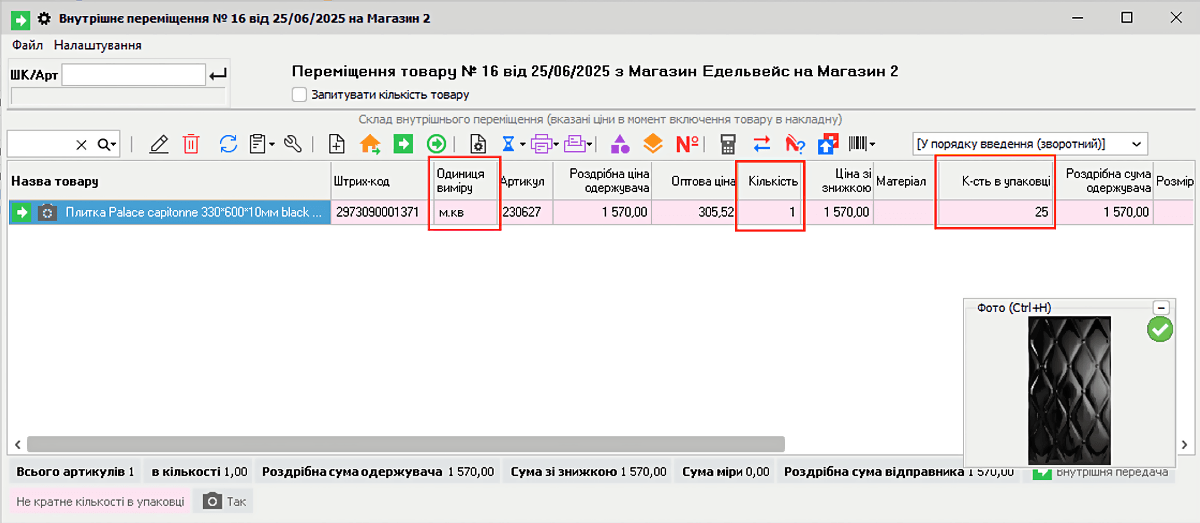Click the blue refresh arrows icon
Image resolution: width=1200 pixels, height=523 pixels.
pyautogui.click(x=228, y=144)
